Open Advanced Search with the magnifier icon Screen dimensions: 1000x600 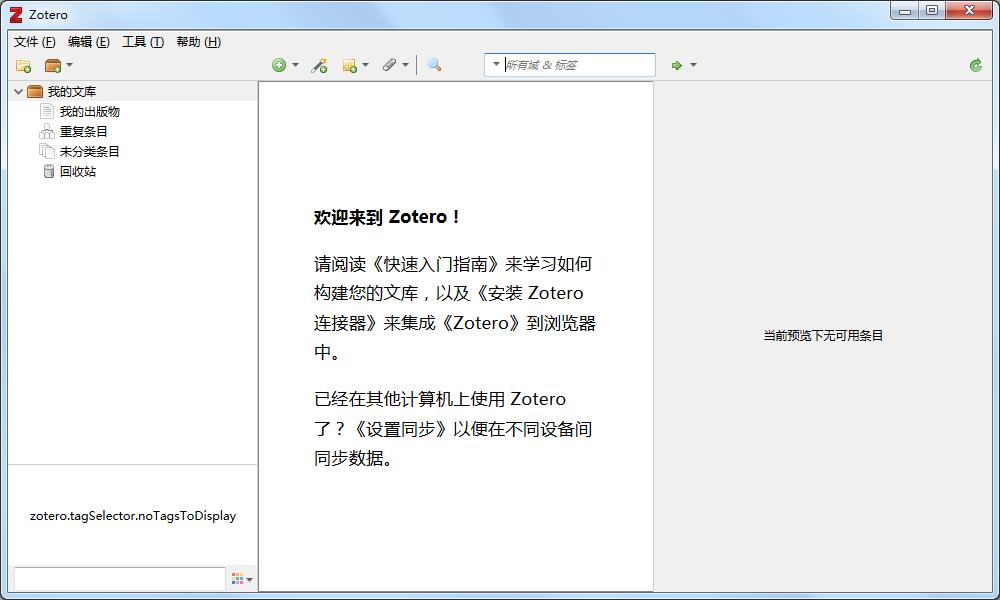click(433, 64)
